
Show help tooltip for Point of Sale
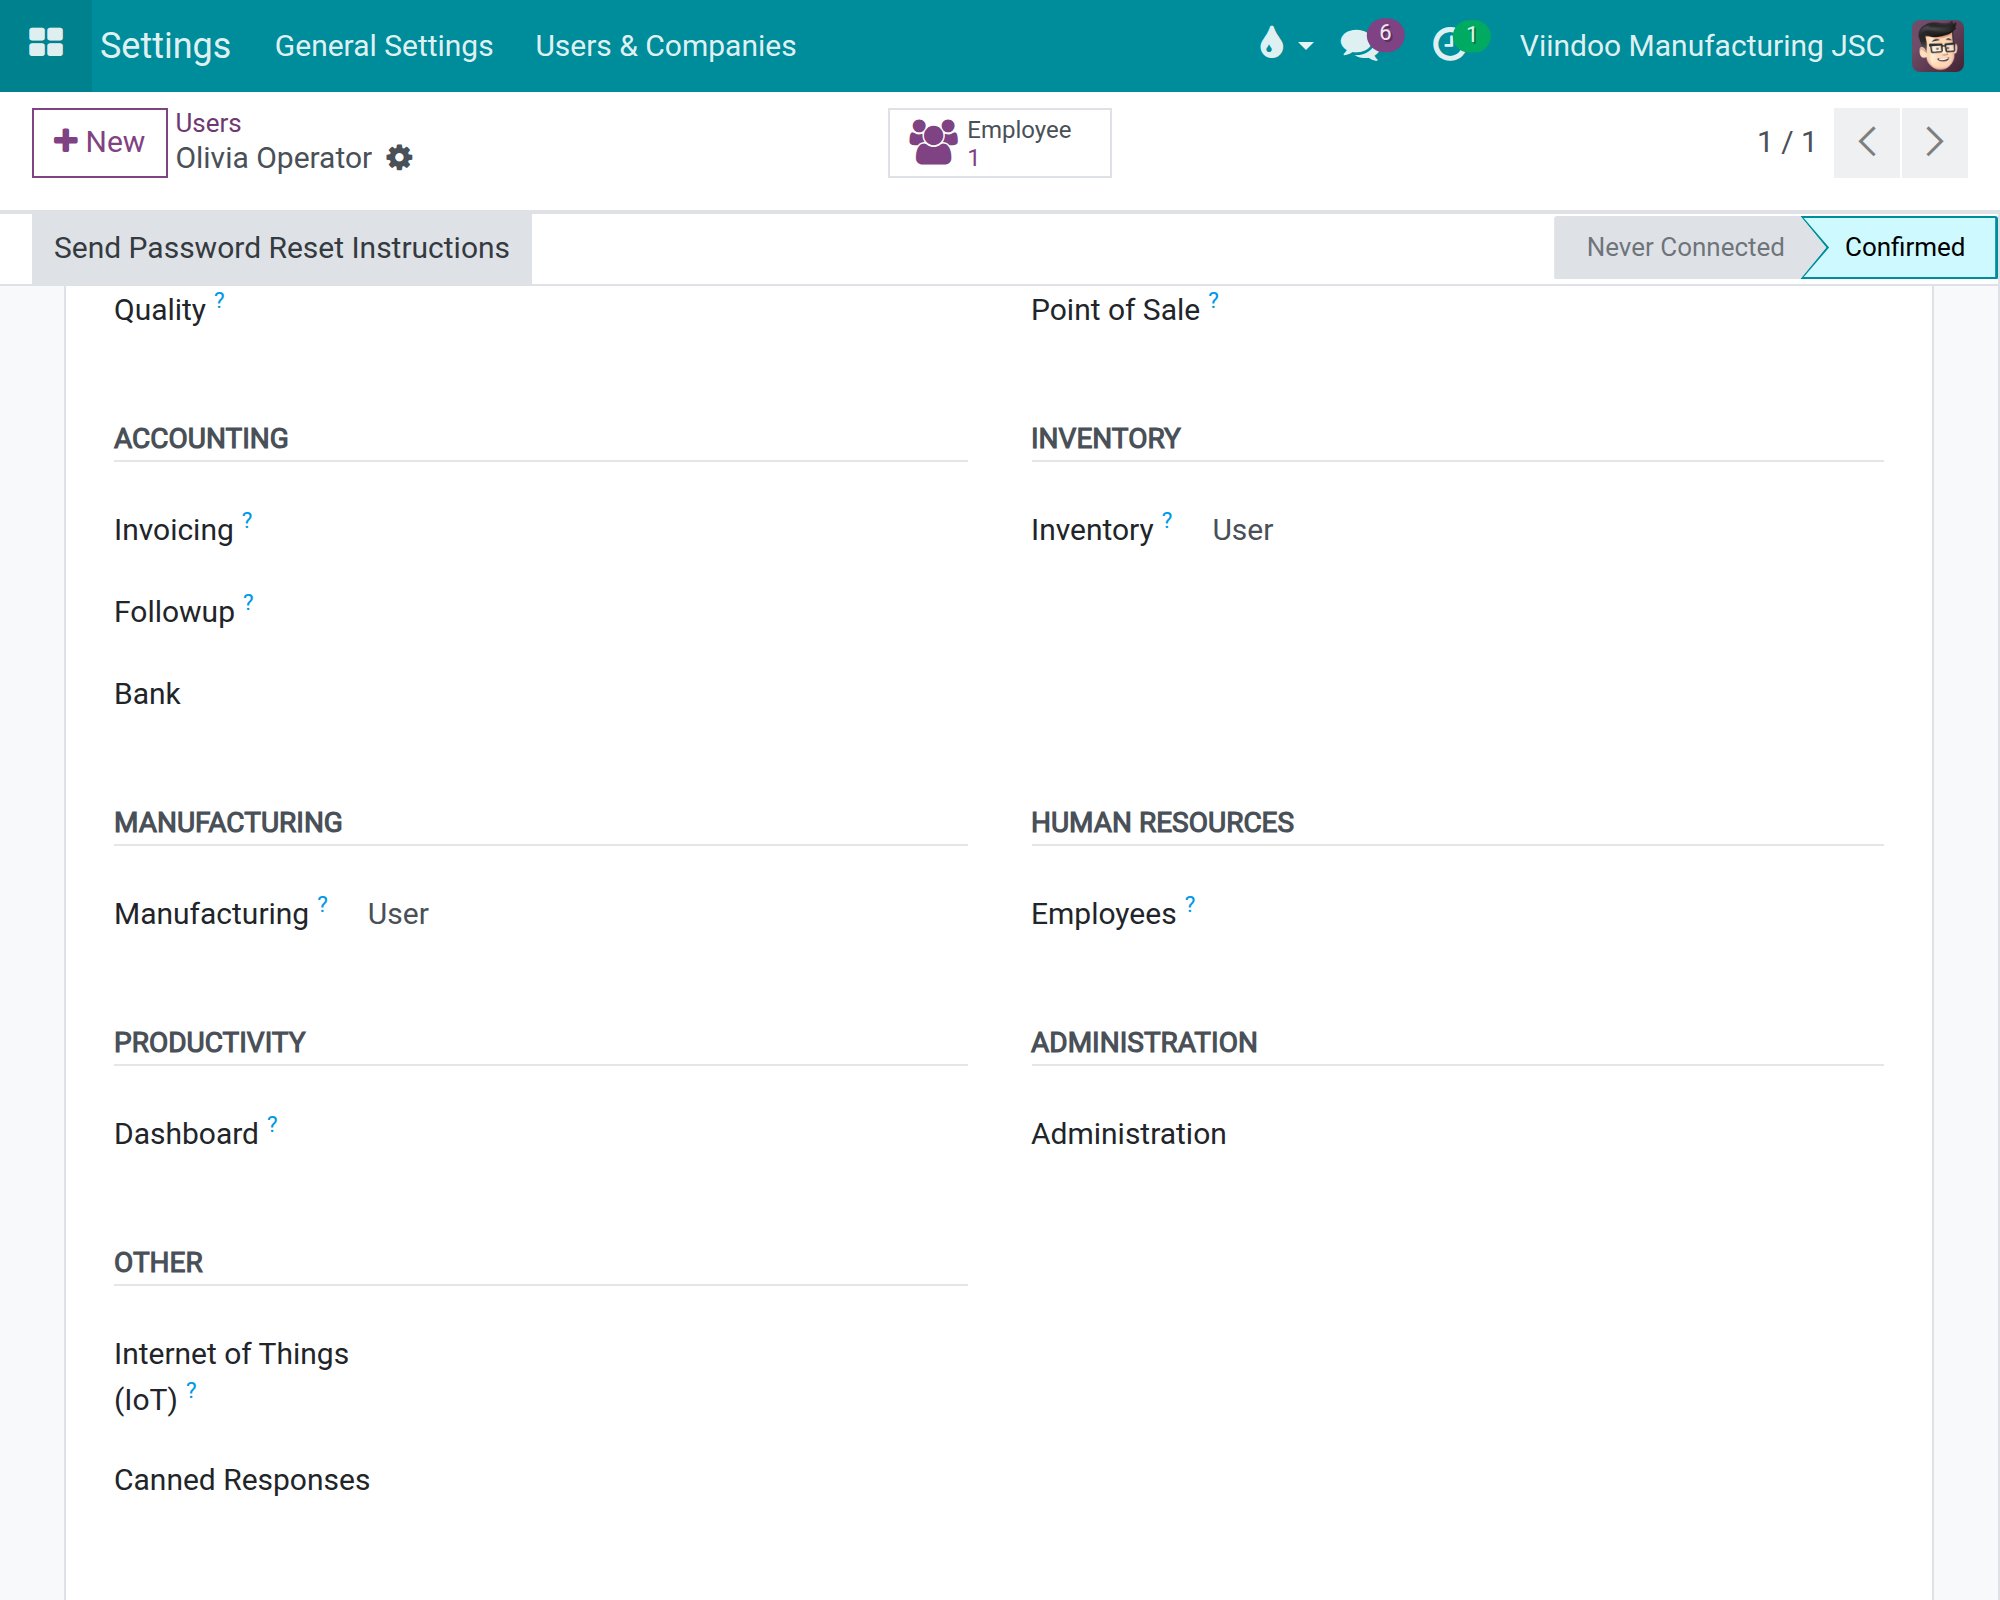1214,299
